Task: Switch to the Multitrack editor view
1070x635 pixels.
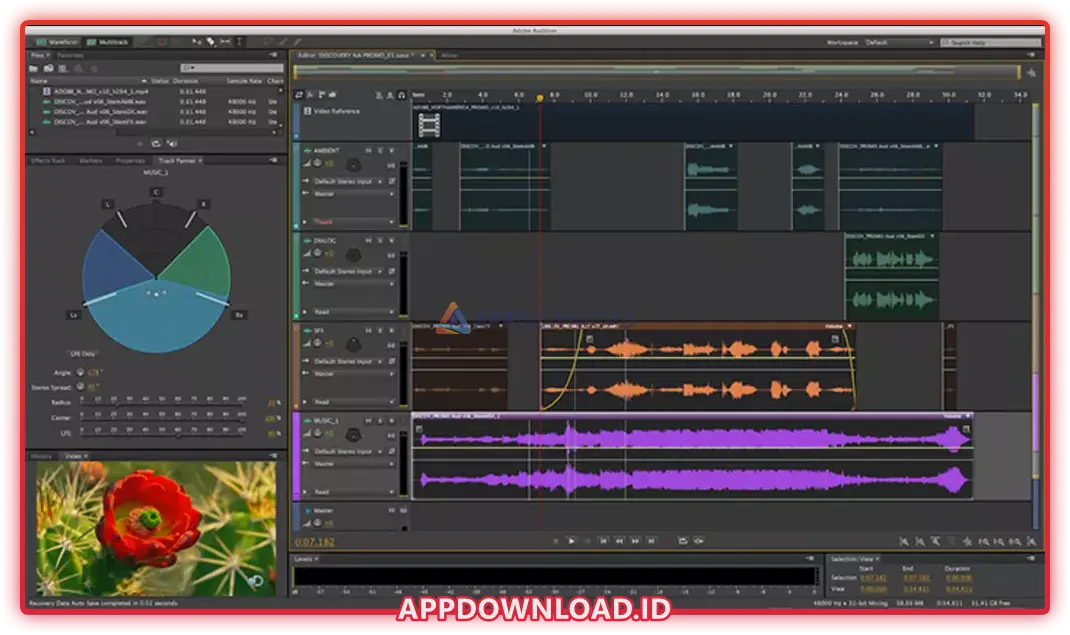Action: 105,42
